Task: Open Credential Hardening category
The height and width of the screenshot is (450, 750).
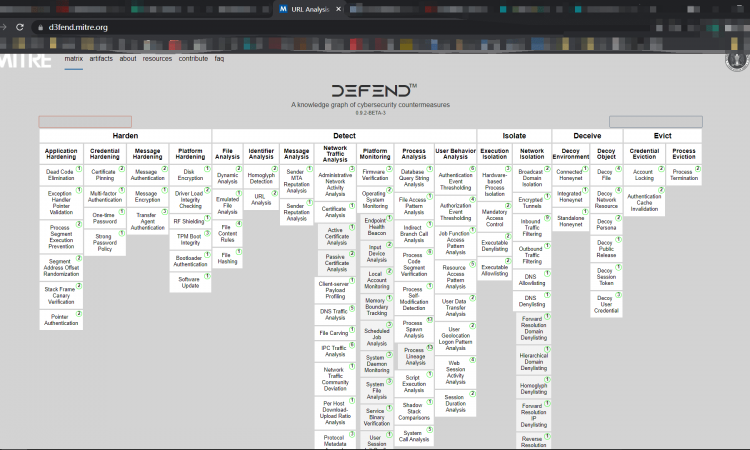Action: pyautogui.click(x=105, y=154)
